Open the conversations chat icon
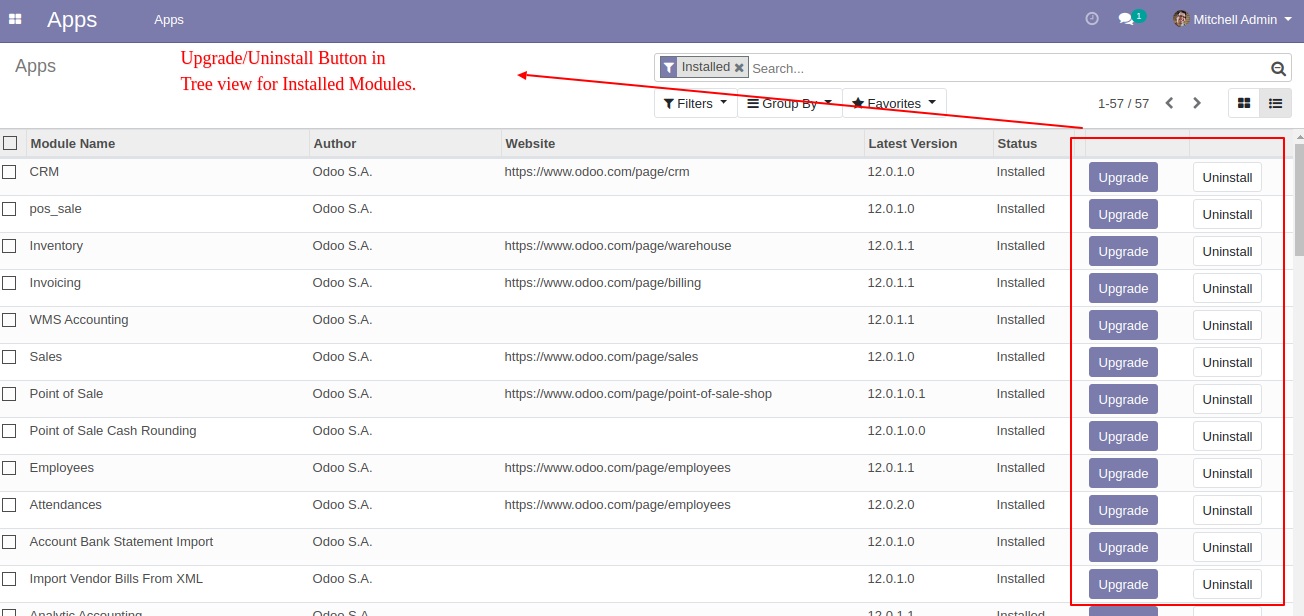Viewport: 1304px width, 616px height. [x=1126, y=19]
